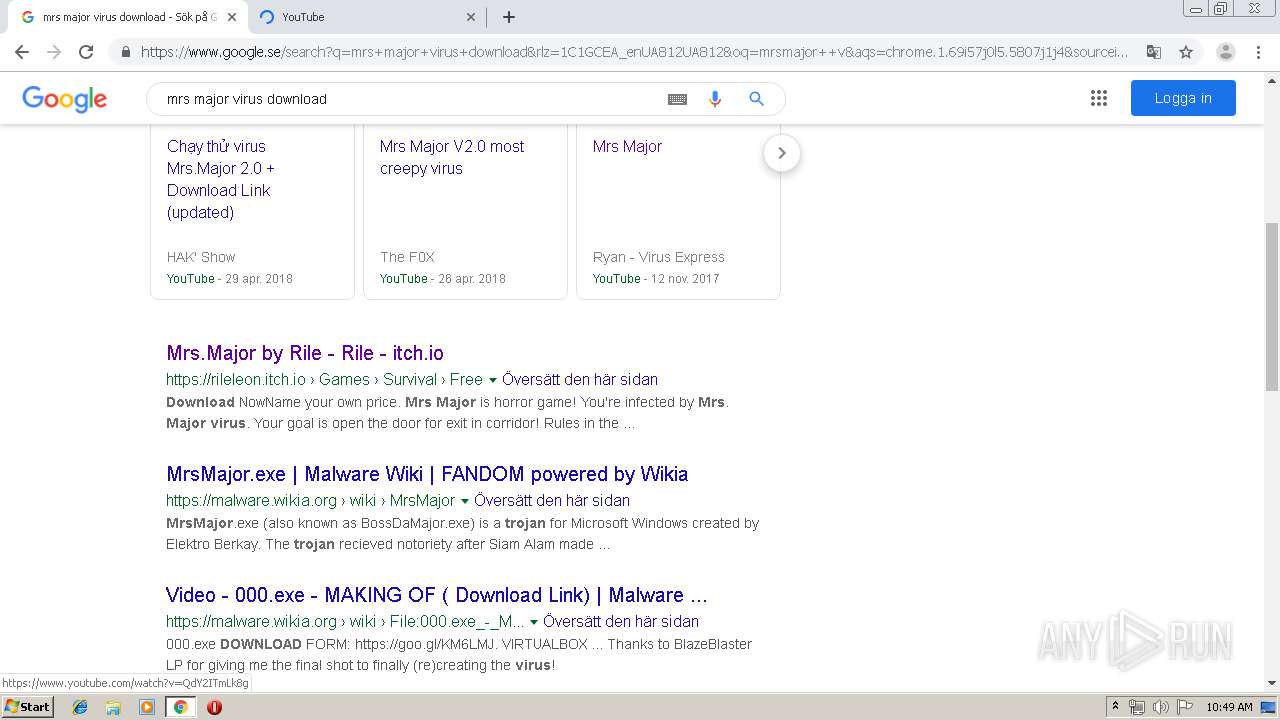This screenshot has width=1280, height=720.
Task: Open the volume tray icon
Action: (1160, 707)
